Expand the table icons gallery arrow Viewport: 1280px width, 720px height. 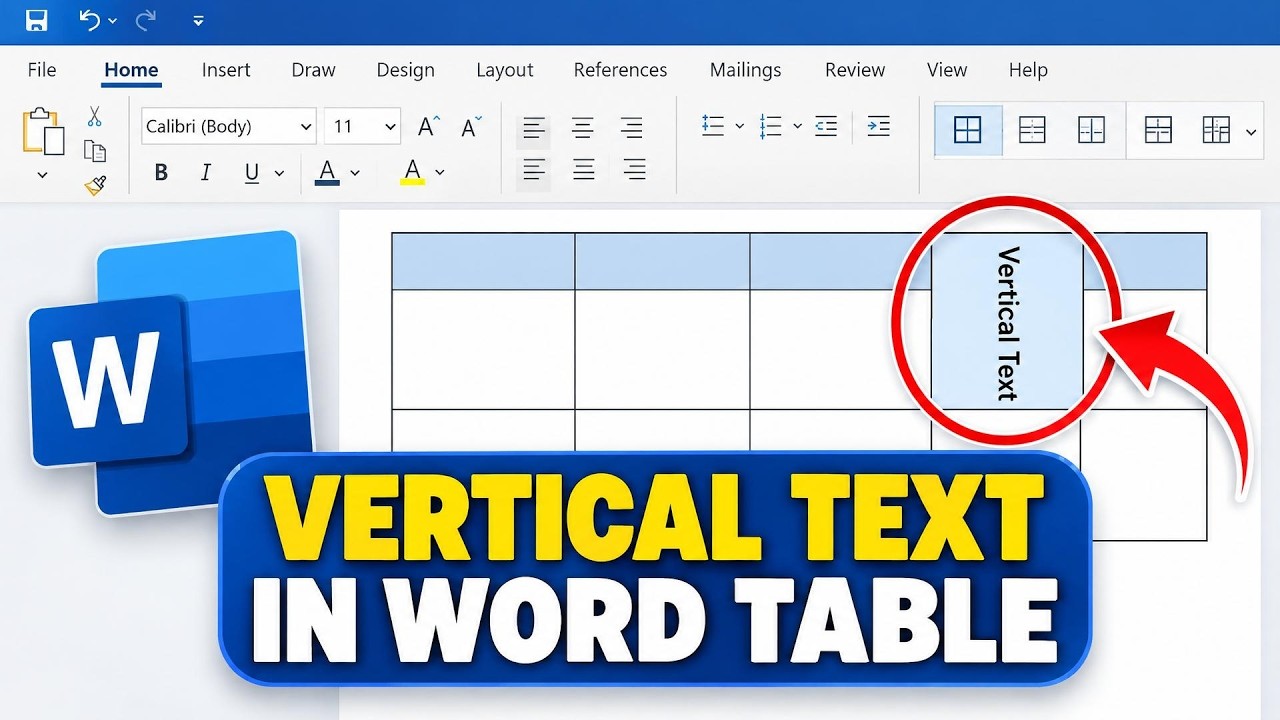tap(1252, 130)
